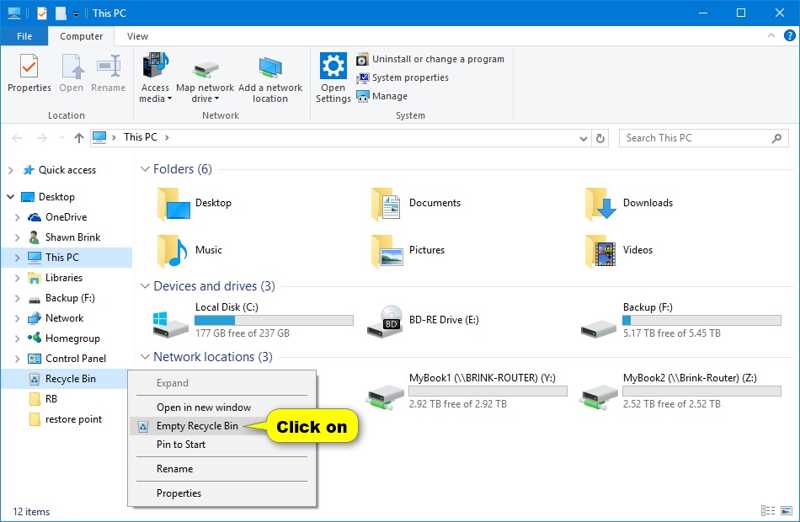Click System properties in ribbon
The height and width of the screenshot is (522, 800).
(x=403, y=78)
